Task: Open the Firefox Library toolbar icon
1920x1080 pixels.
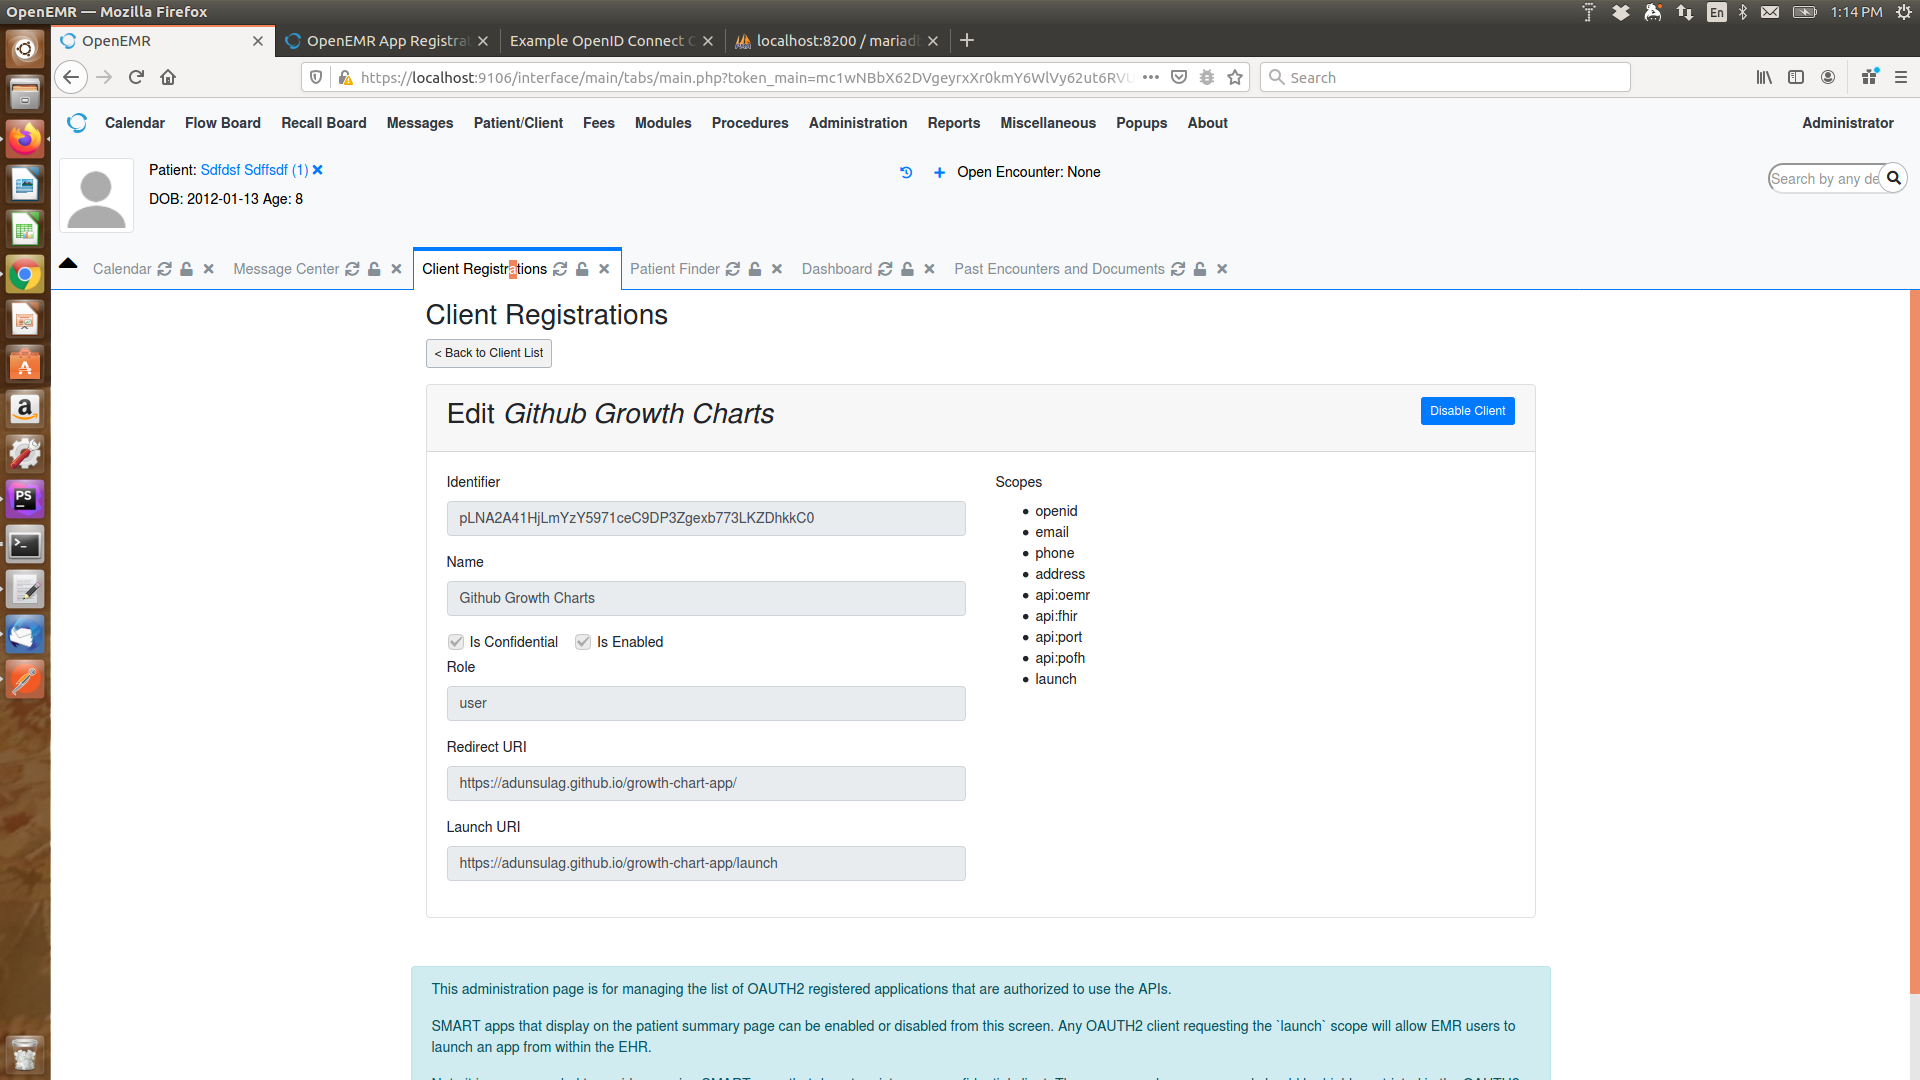Action: tap(1764, 77)
